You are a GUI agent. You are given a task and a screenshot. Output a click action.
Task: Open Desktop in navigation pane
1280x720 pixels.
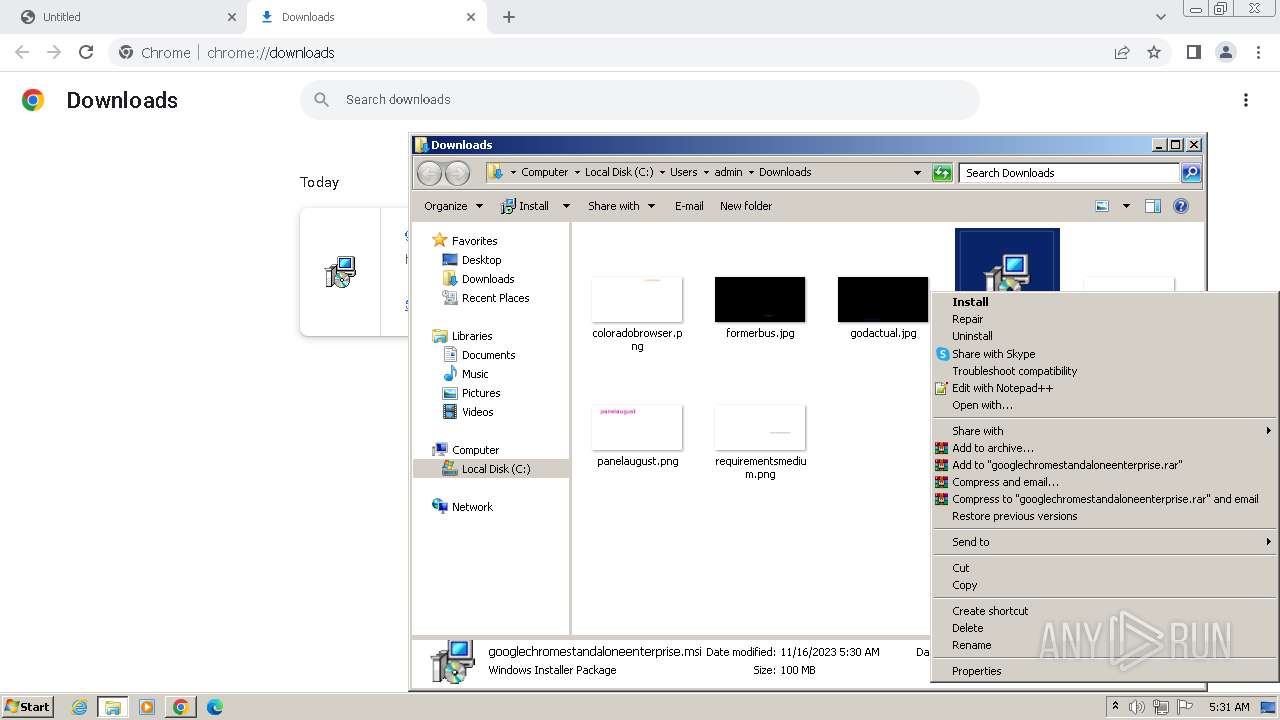[481, 260]
